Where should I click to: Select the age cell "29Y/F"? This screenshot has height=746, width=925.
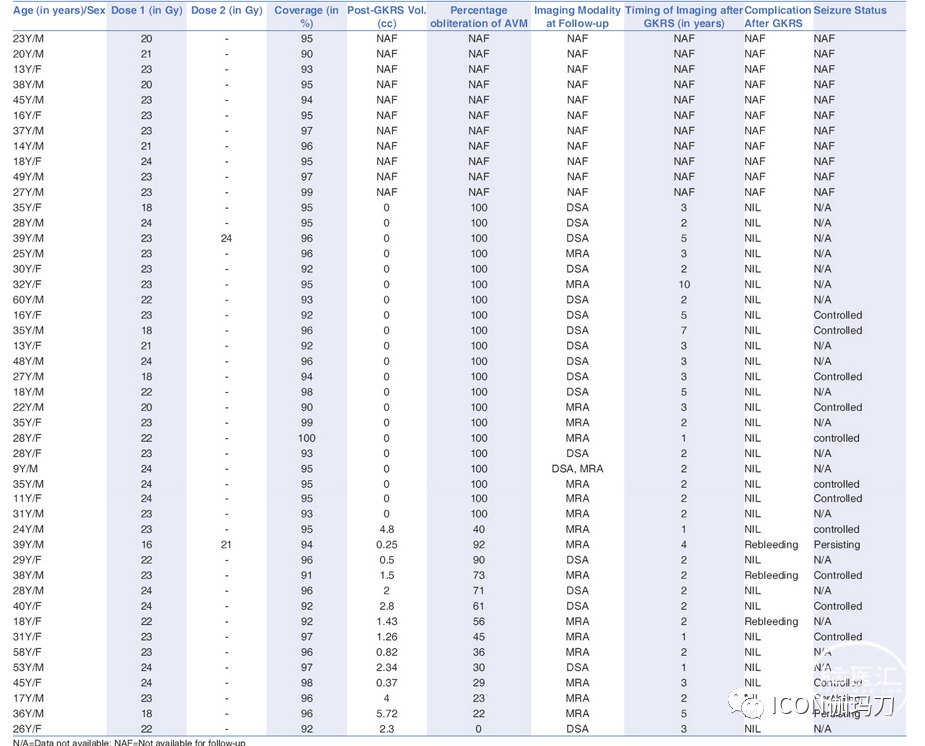click(x=28, y=560)
